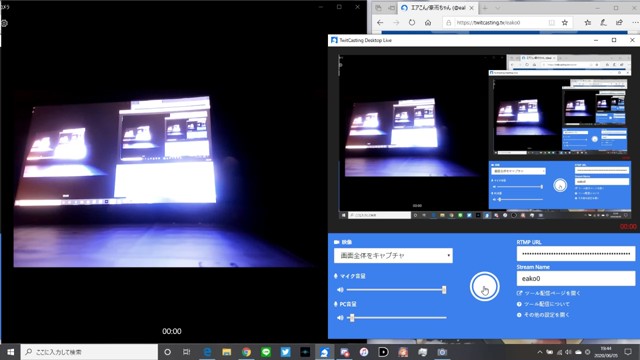Select the TwitCasting browser tab

pyautogui.click(x=437, y=8)
